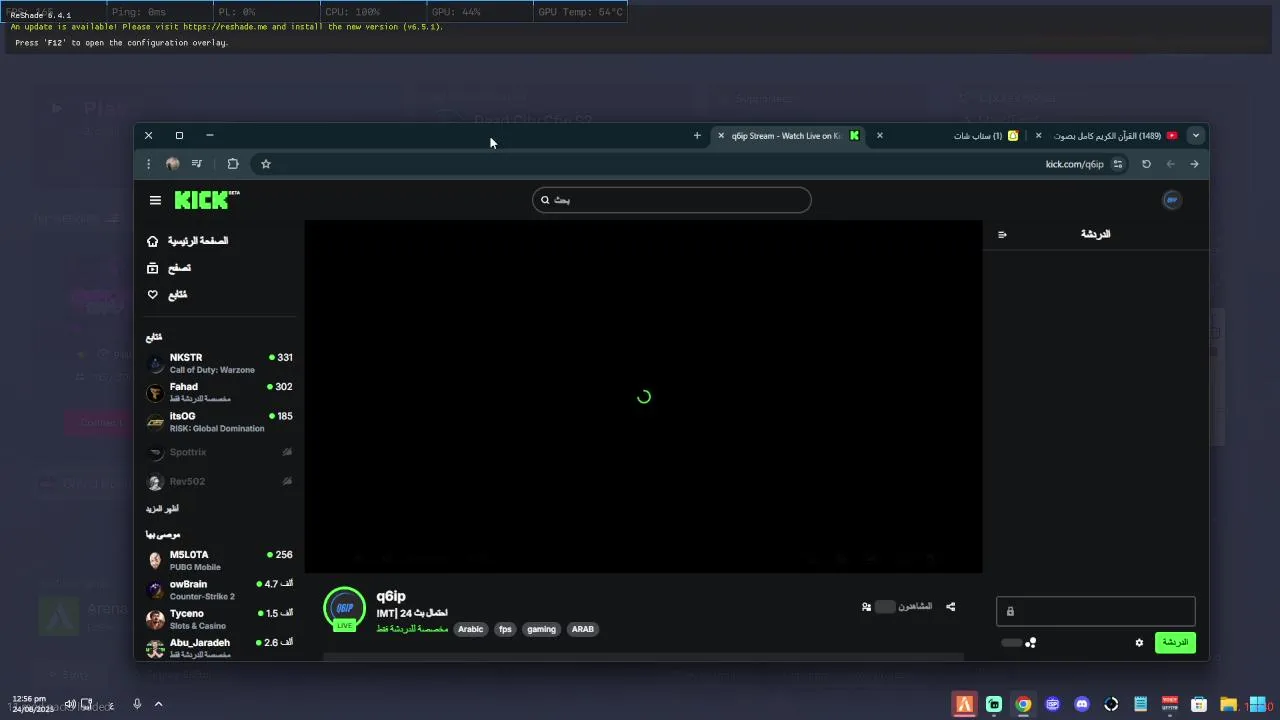Click the fps tag
This screenshot has height=720, width=1280.
[x=505, y=629]
